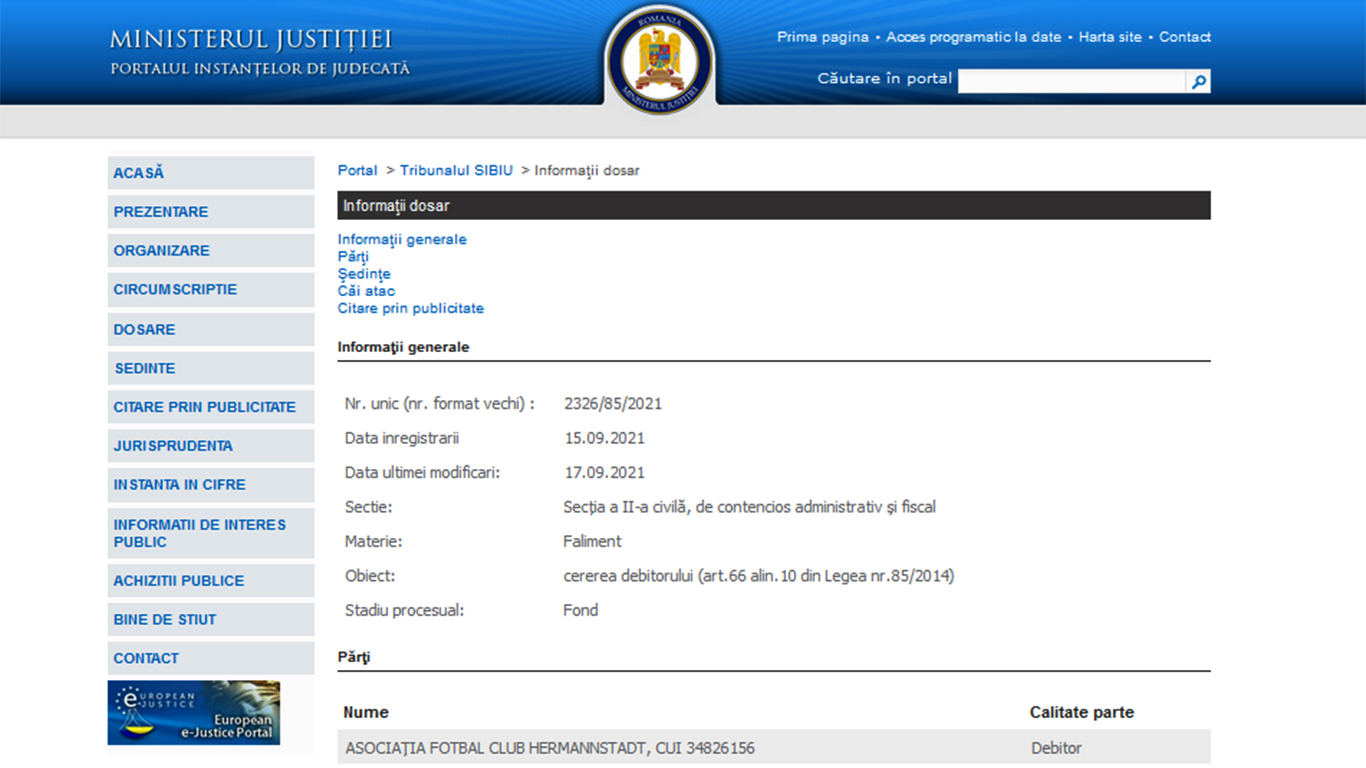The image size is (1366, 768).
Task: Click the Sectie label
Action: pyautogui.click(x=369, y=507)
